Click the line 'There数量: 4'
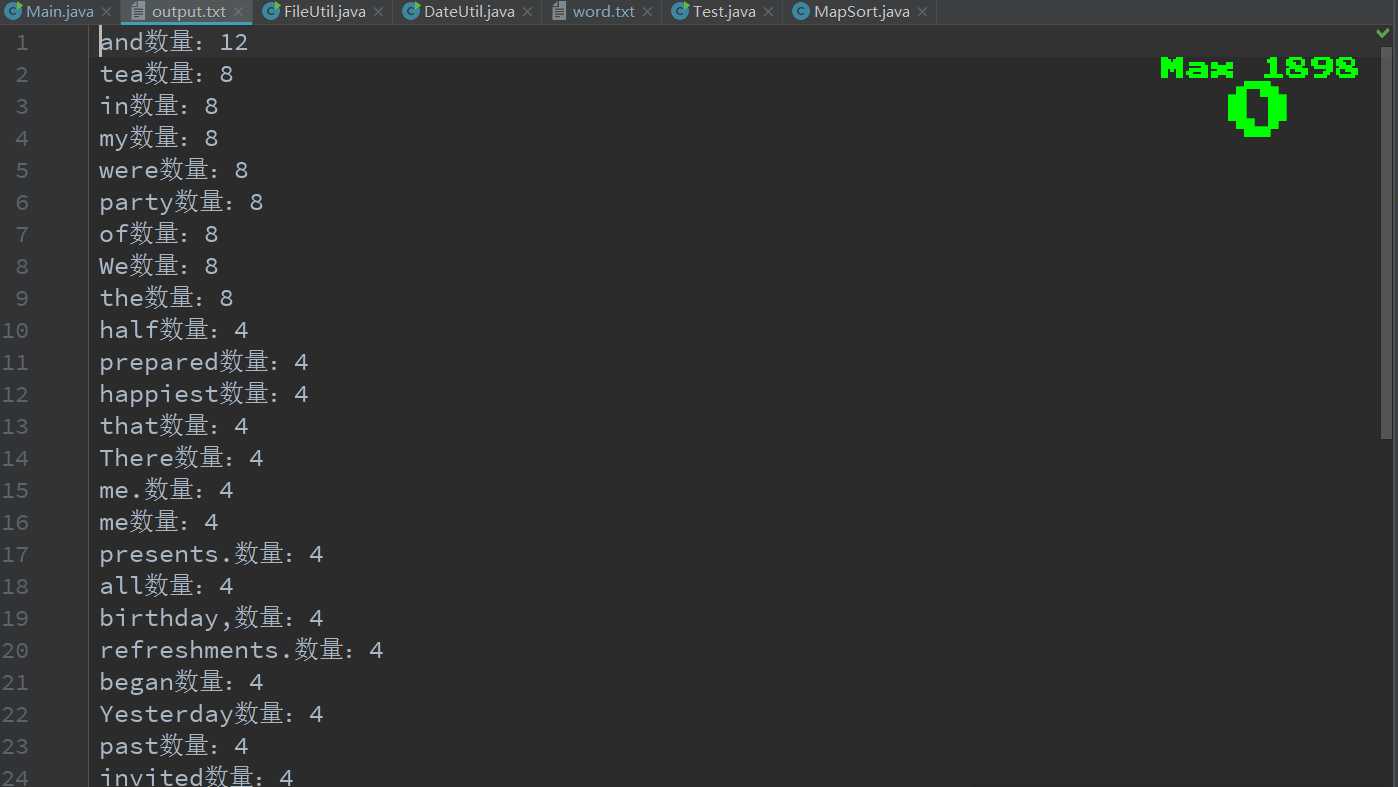Viewport: 1398px width, 787px height. pyautogui.click(x=181, y=458)
